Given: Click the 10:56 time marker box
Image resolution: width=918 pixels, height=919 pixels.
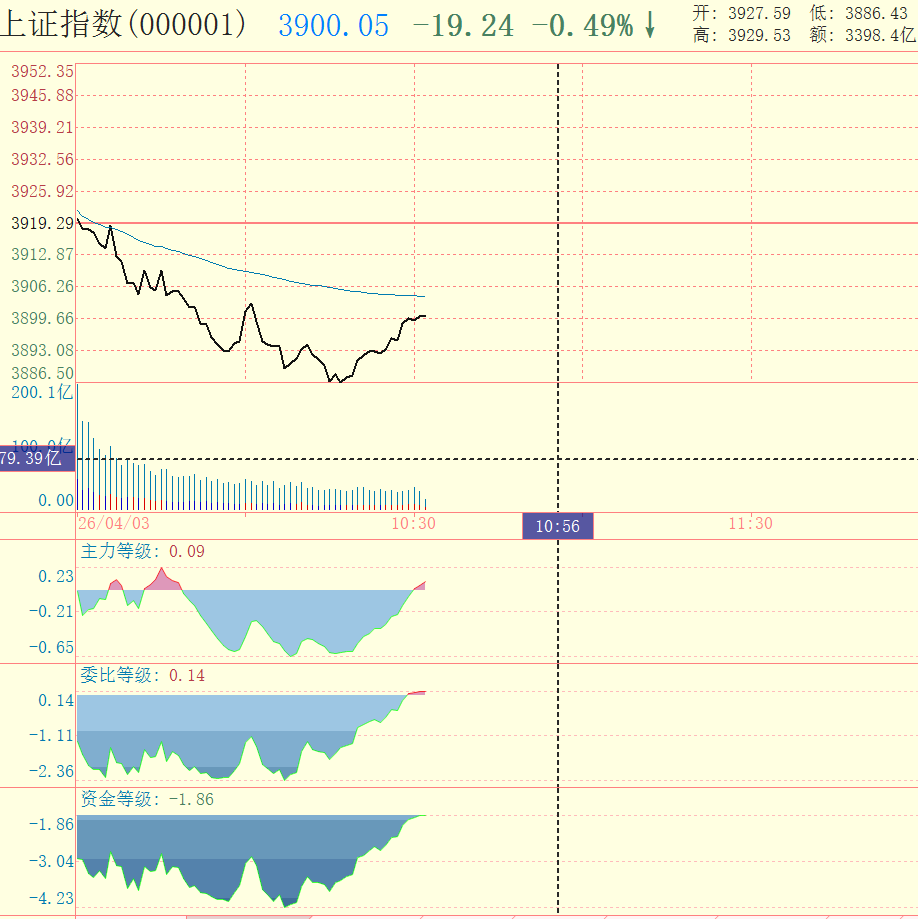Looking at the screenshot, I should [556, 524].
